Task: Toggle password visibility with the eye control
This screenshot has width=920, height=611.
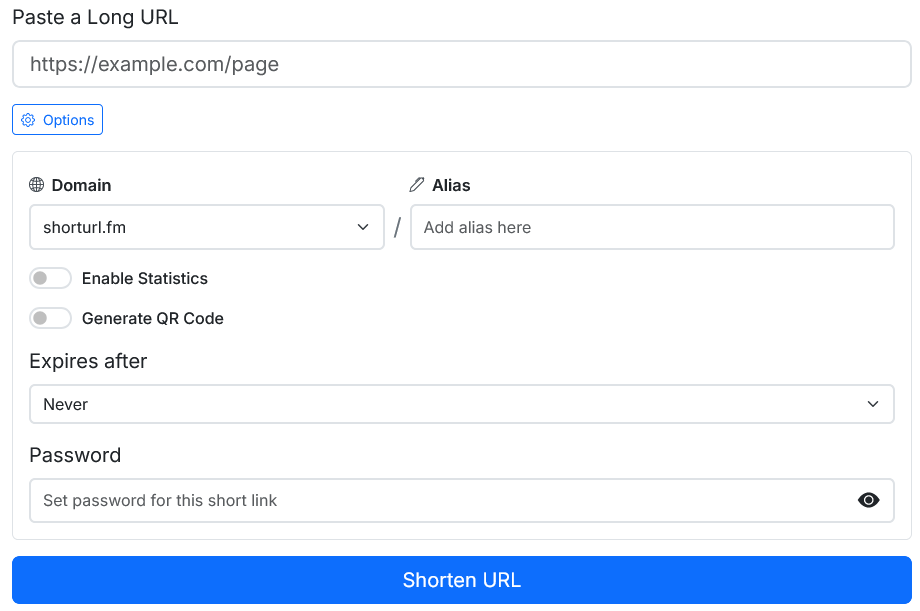Action: 869,500
